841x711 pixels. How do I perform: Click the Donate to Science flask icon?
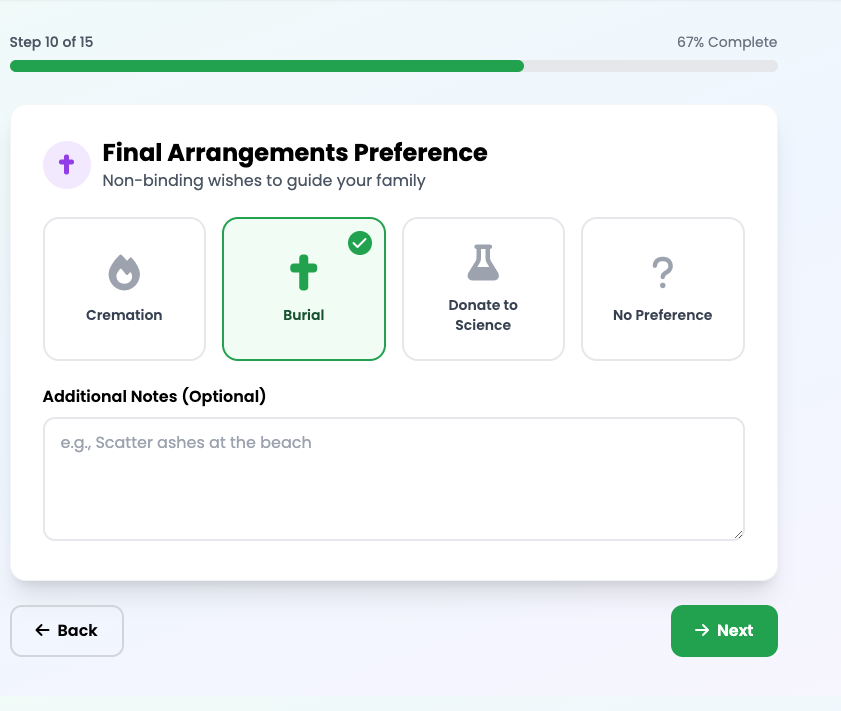pos(483,262)
